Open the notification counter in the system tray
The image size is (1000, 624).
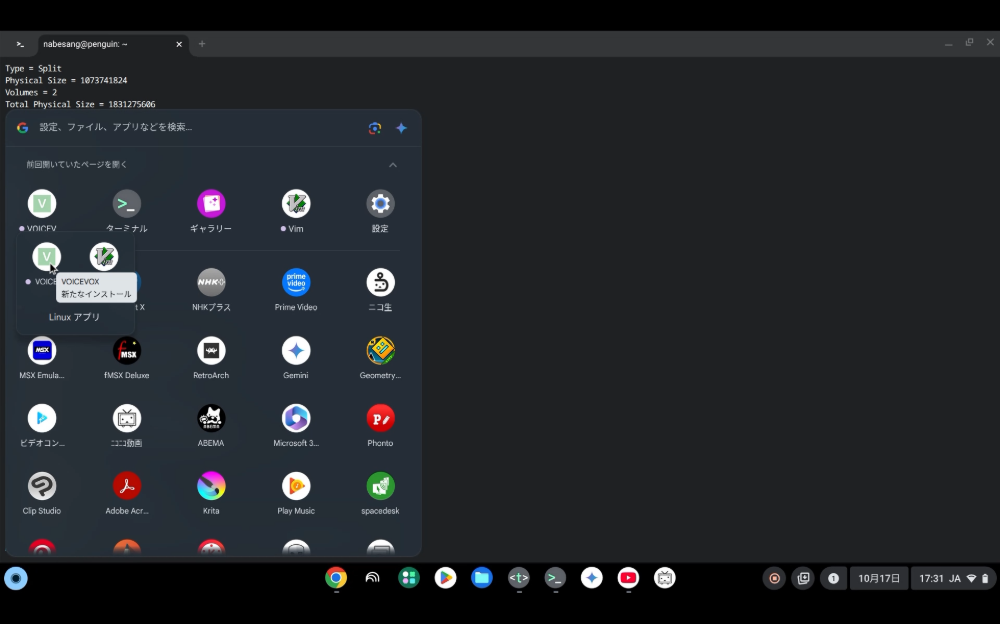[x=833, y=578]
